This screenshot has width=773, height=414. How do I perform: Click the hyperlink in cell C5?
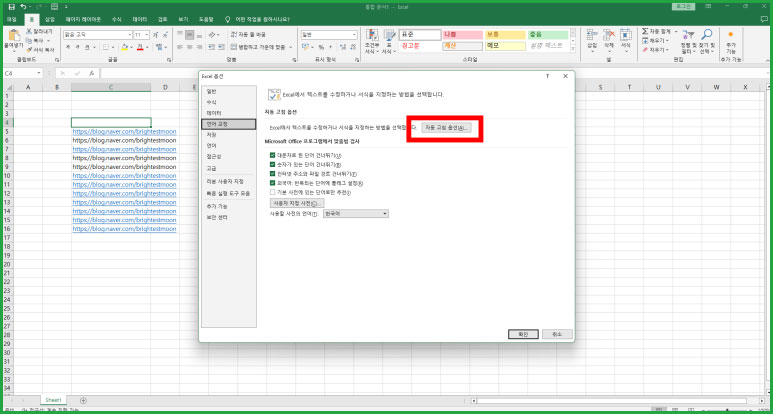124,132
